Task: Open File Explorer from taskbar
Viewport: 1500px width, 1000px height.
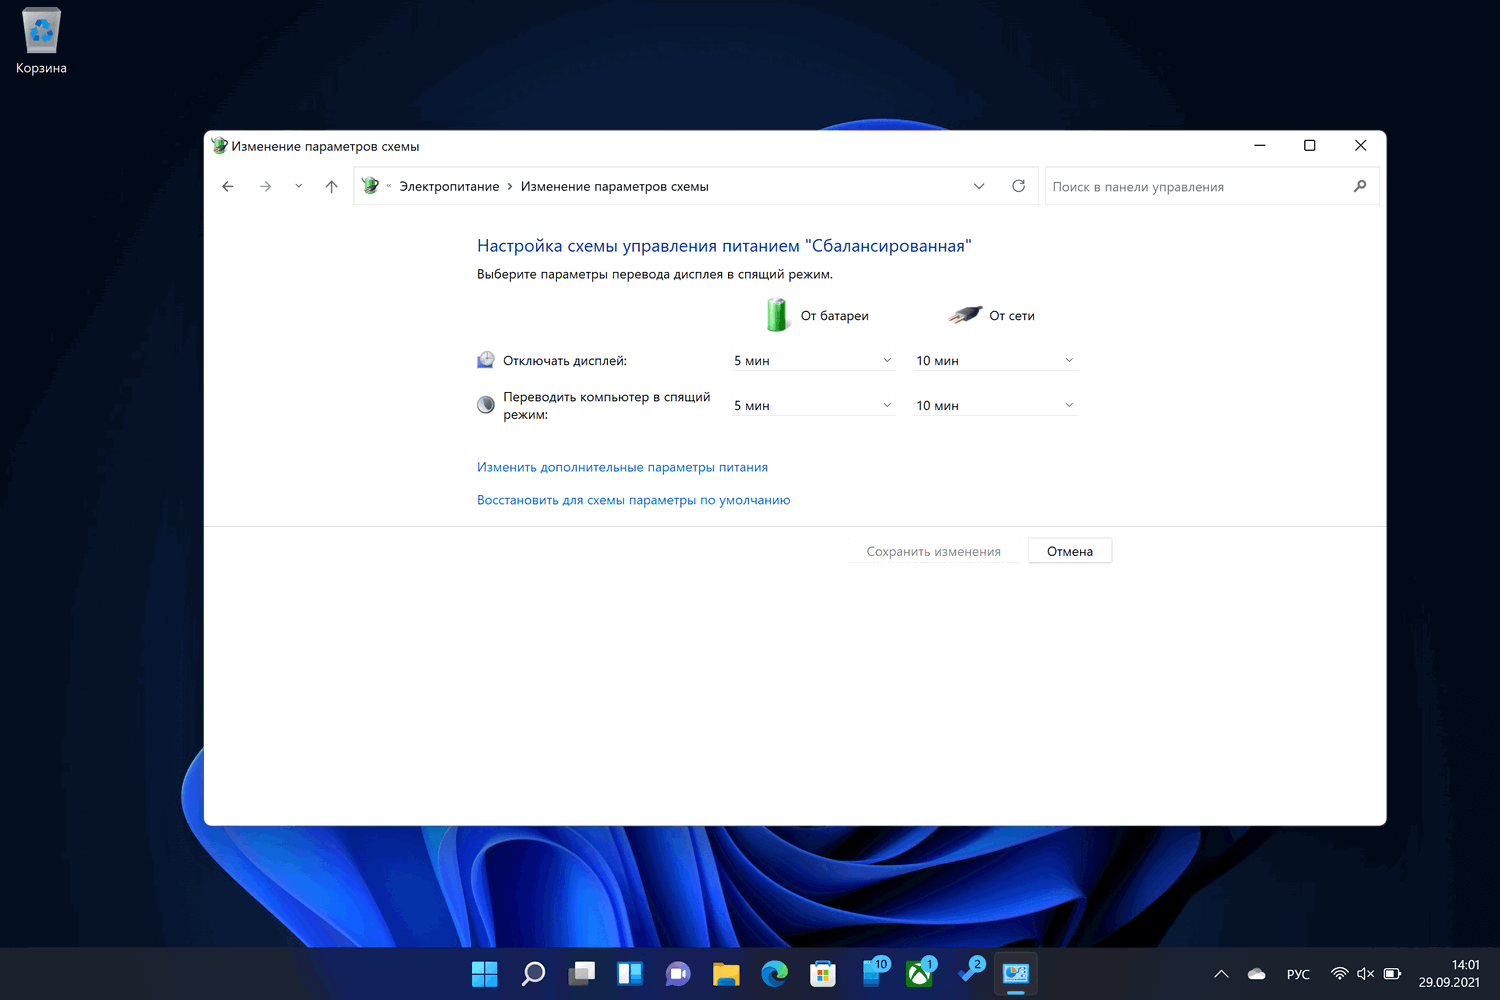Action: click(x=726, y=973)
